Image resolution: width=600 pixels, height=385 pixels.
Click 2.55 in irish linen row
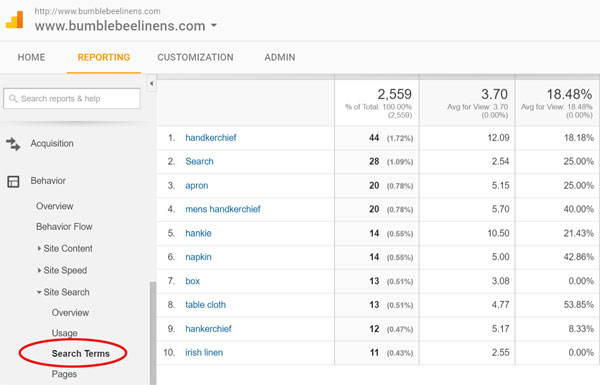(x=501, y=353)
